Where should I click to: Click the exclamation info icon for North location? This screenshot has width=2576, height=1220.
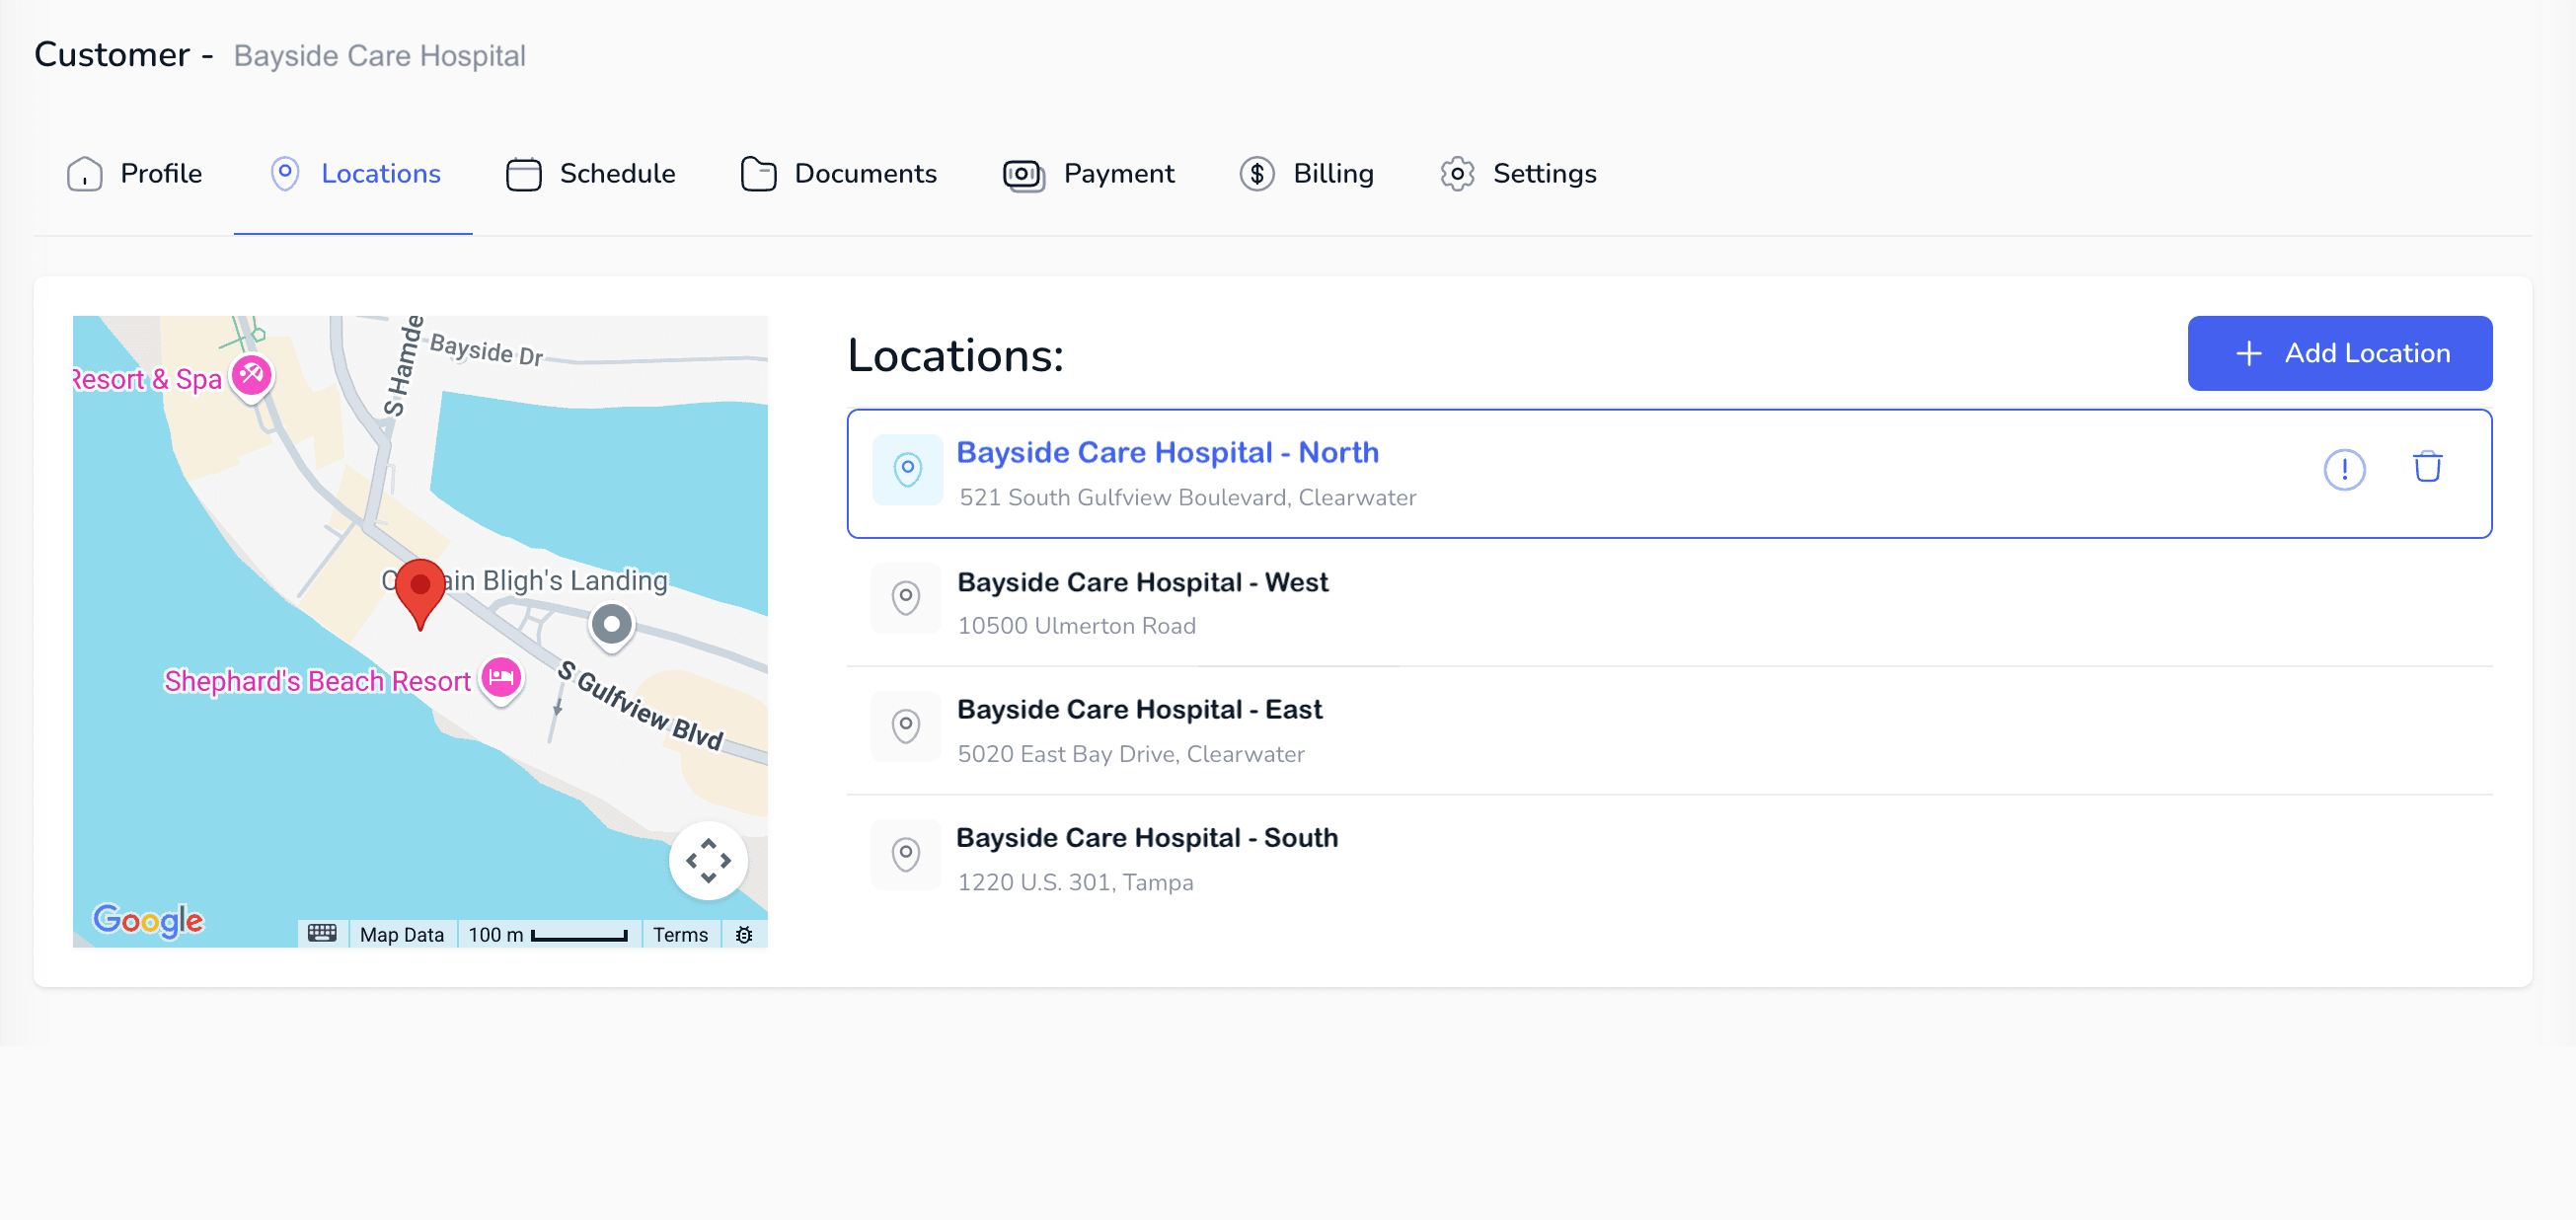pos(2343,469)
